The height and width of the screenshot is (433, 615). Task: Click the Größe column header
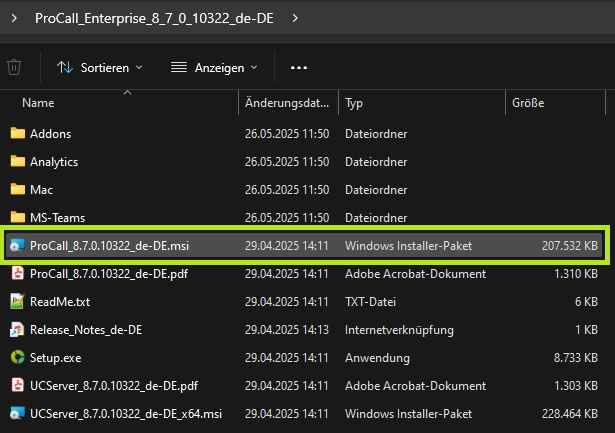(x=528, y=103)
